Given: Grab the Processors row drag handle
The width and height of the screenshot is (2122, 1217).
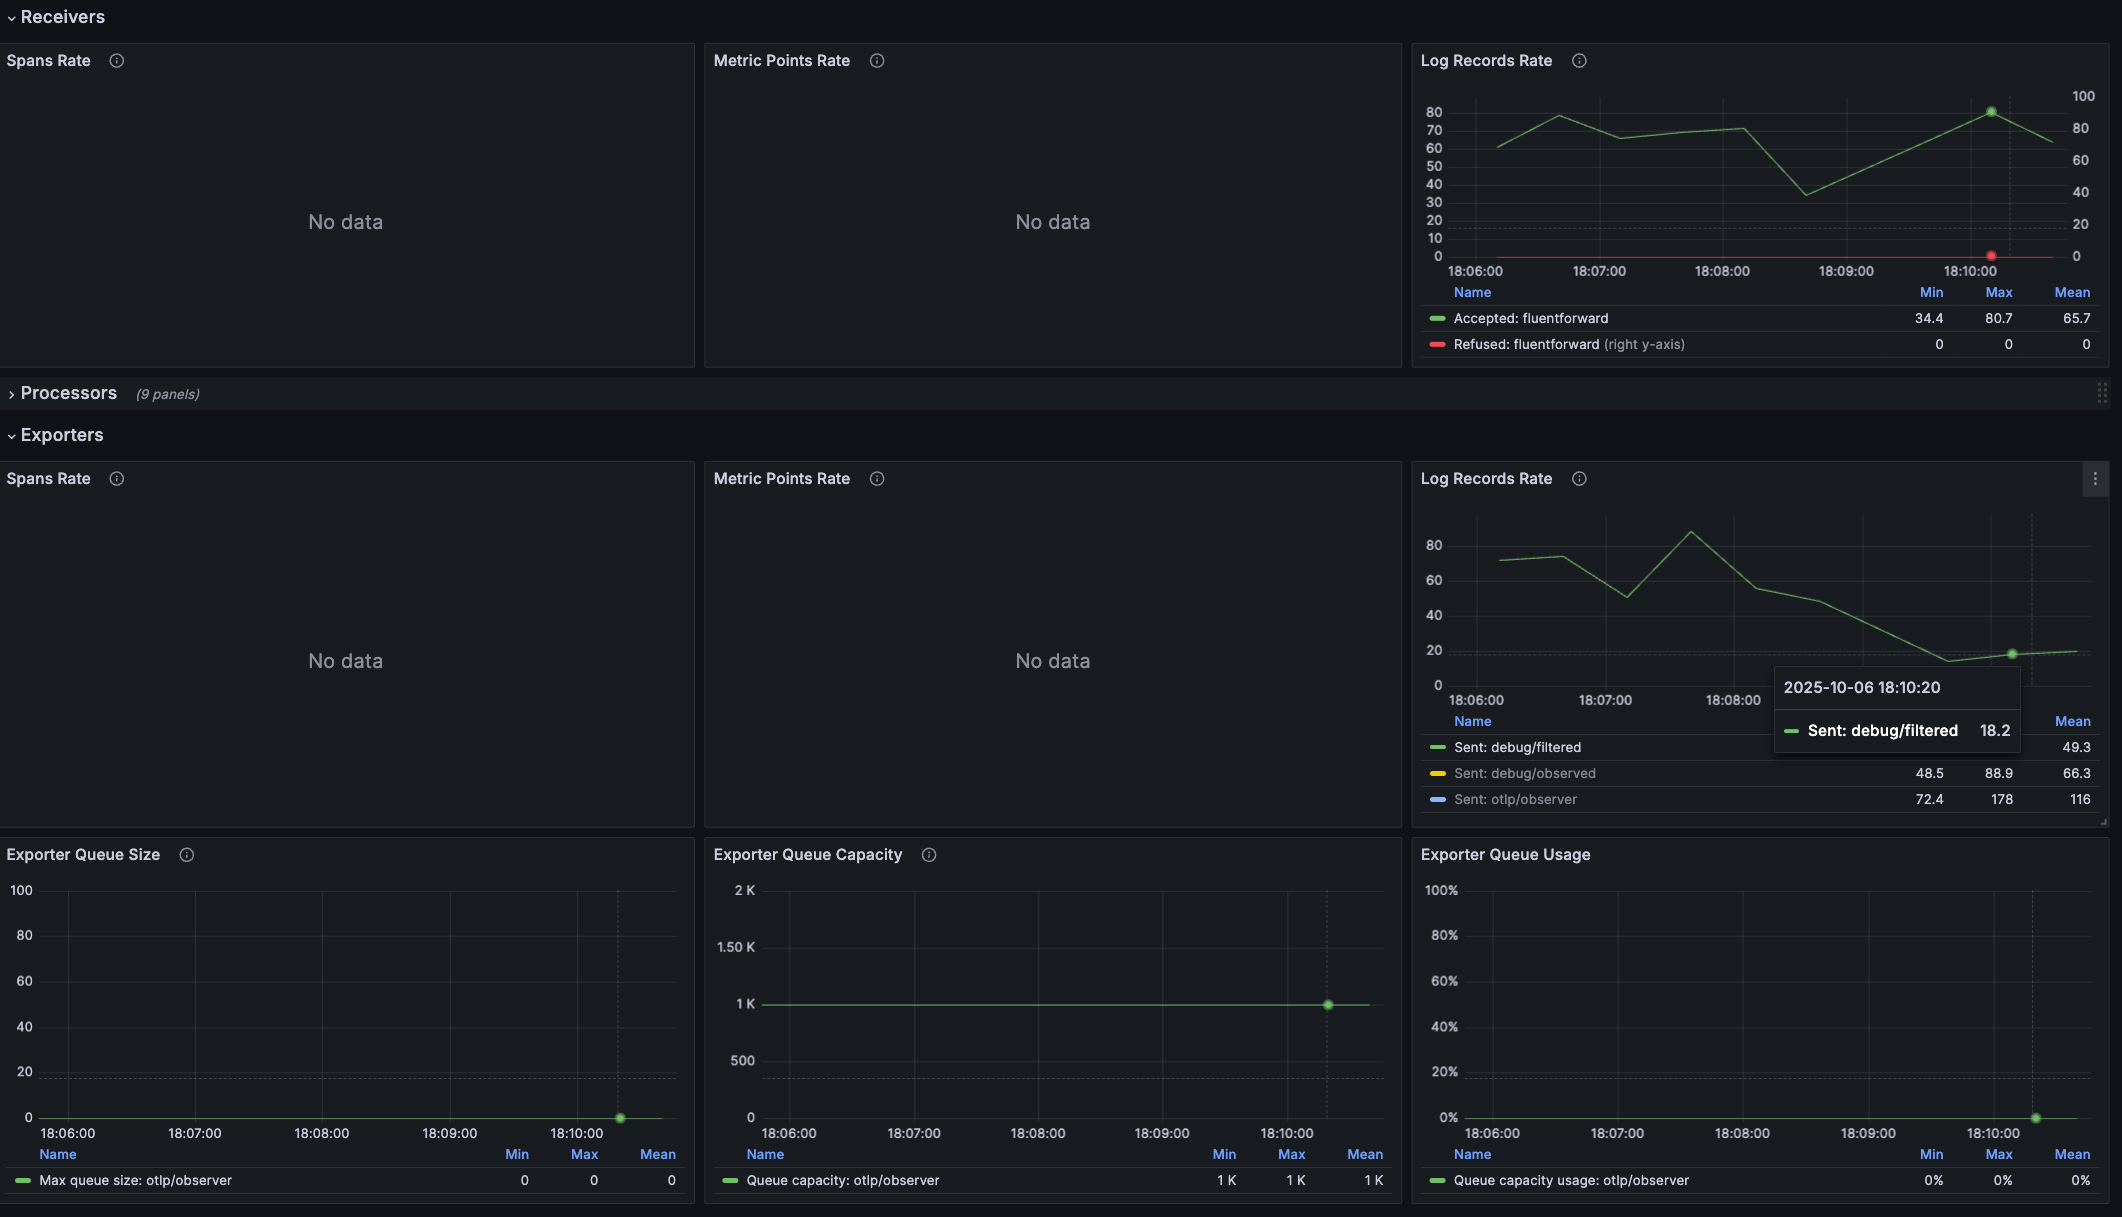Looking at the screenshot, I should coord(2102,393).
